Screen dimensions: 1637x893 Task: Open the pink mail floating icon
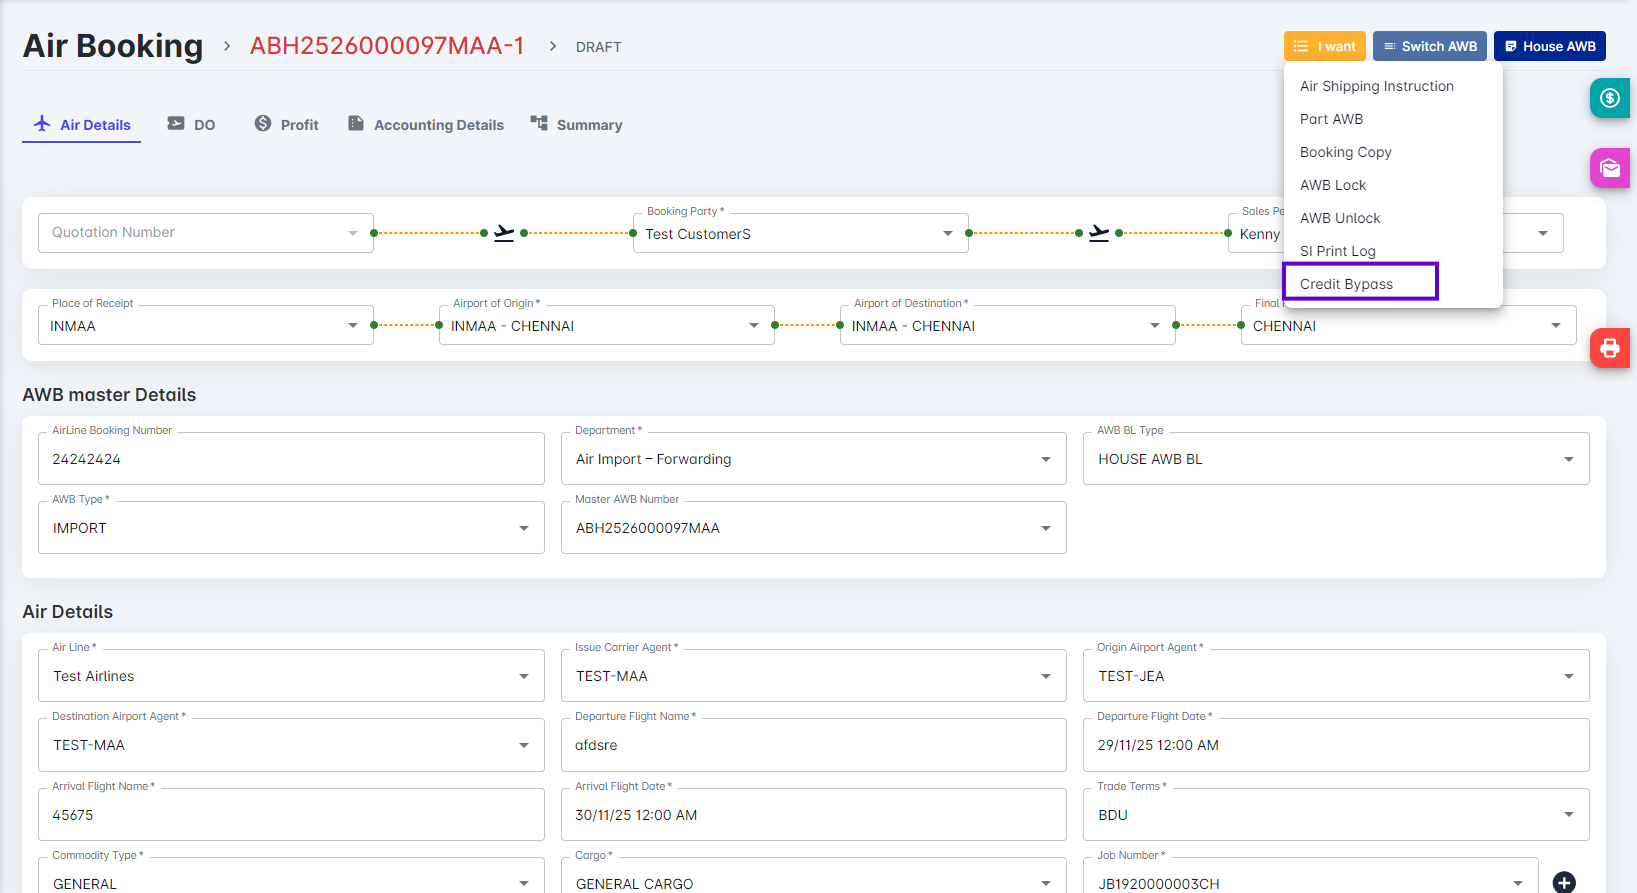pyautogui.click(x=1609, y=168)
